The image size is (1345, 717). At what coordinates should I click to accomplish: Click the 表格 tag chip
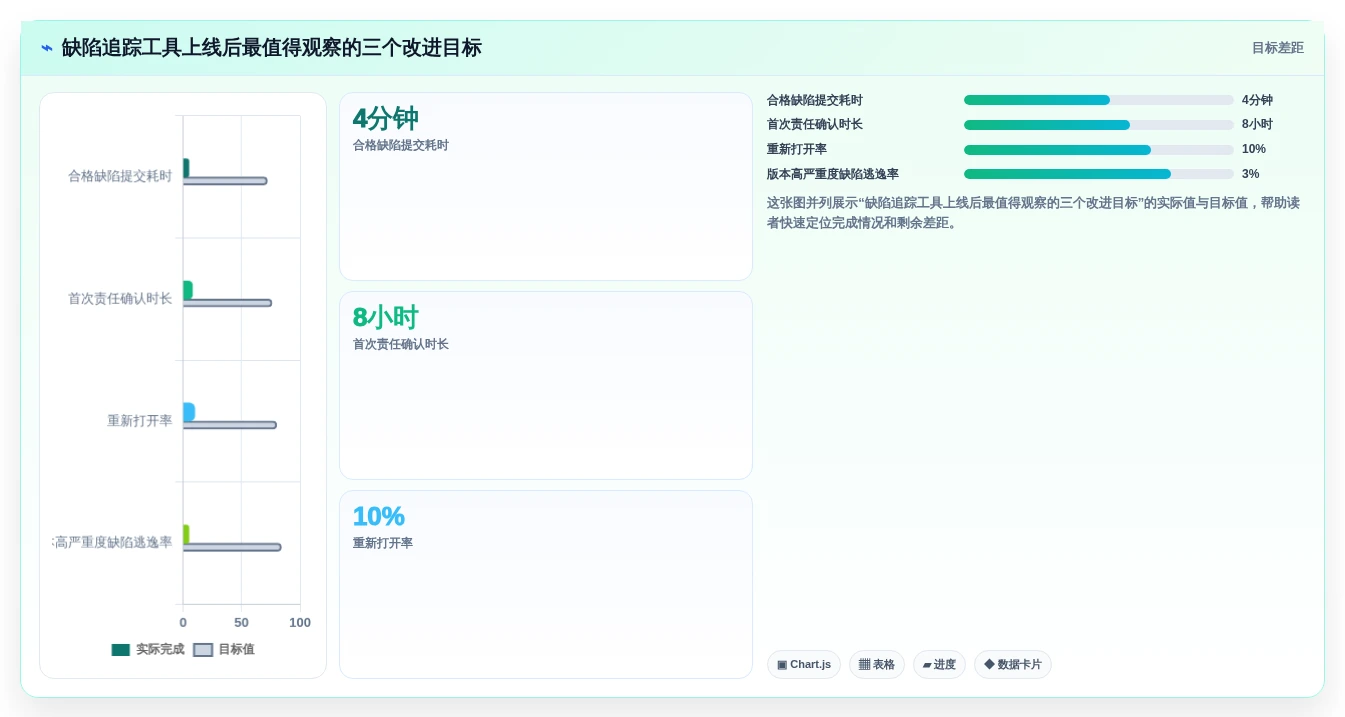(877, 665)
